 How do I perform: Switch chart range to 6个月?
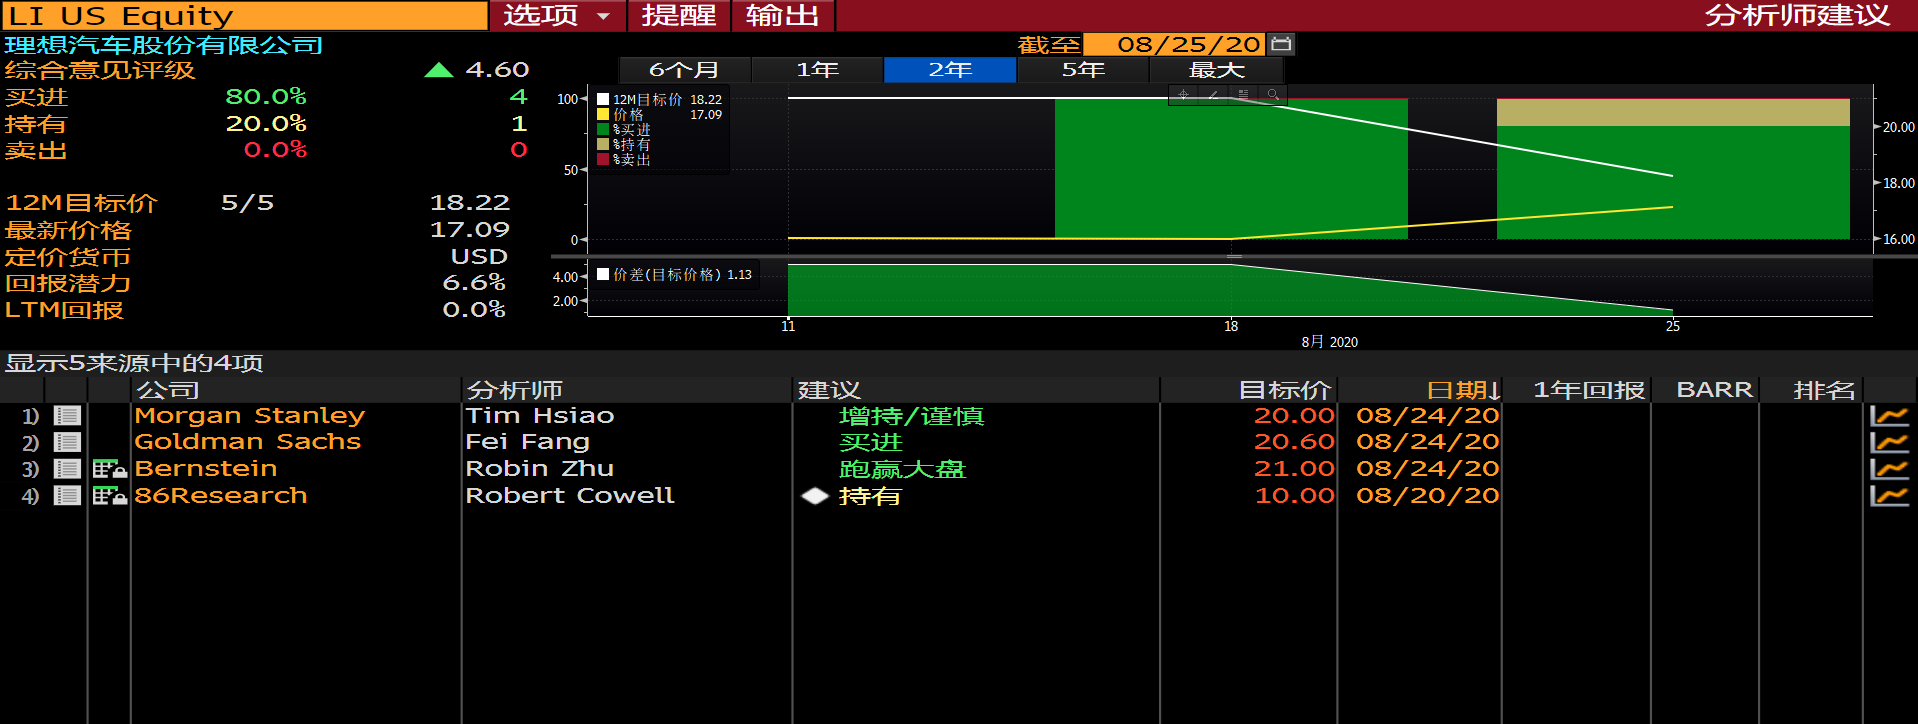point(684,70)
